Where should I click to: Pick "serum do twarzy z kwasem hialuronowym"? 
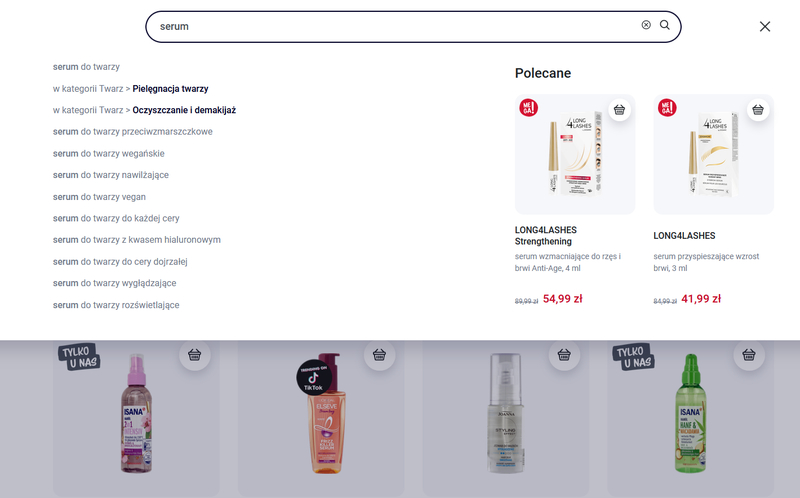point(136,240)
